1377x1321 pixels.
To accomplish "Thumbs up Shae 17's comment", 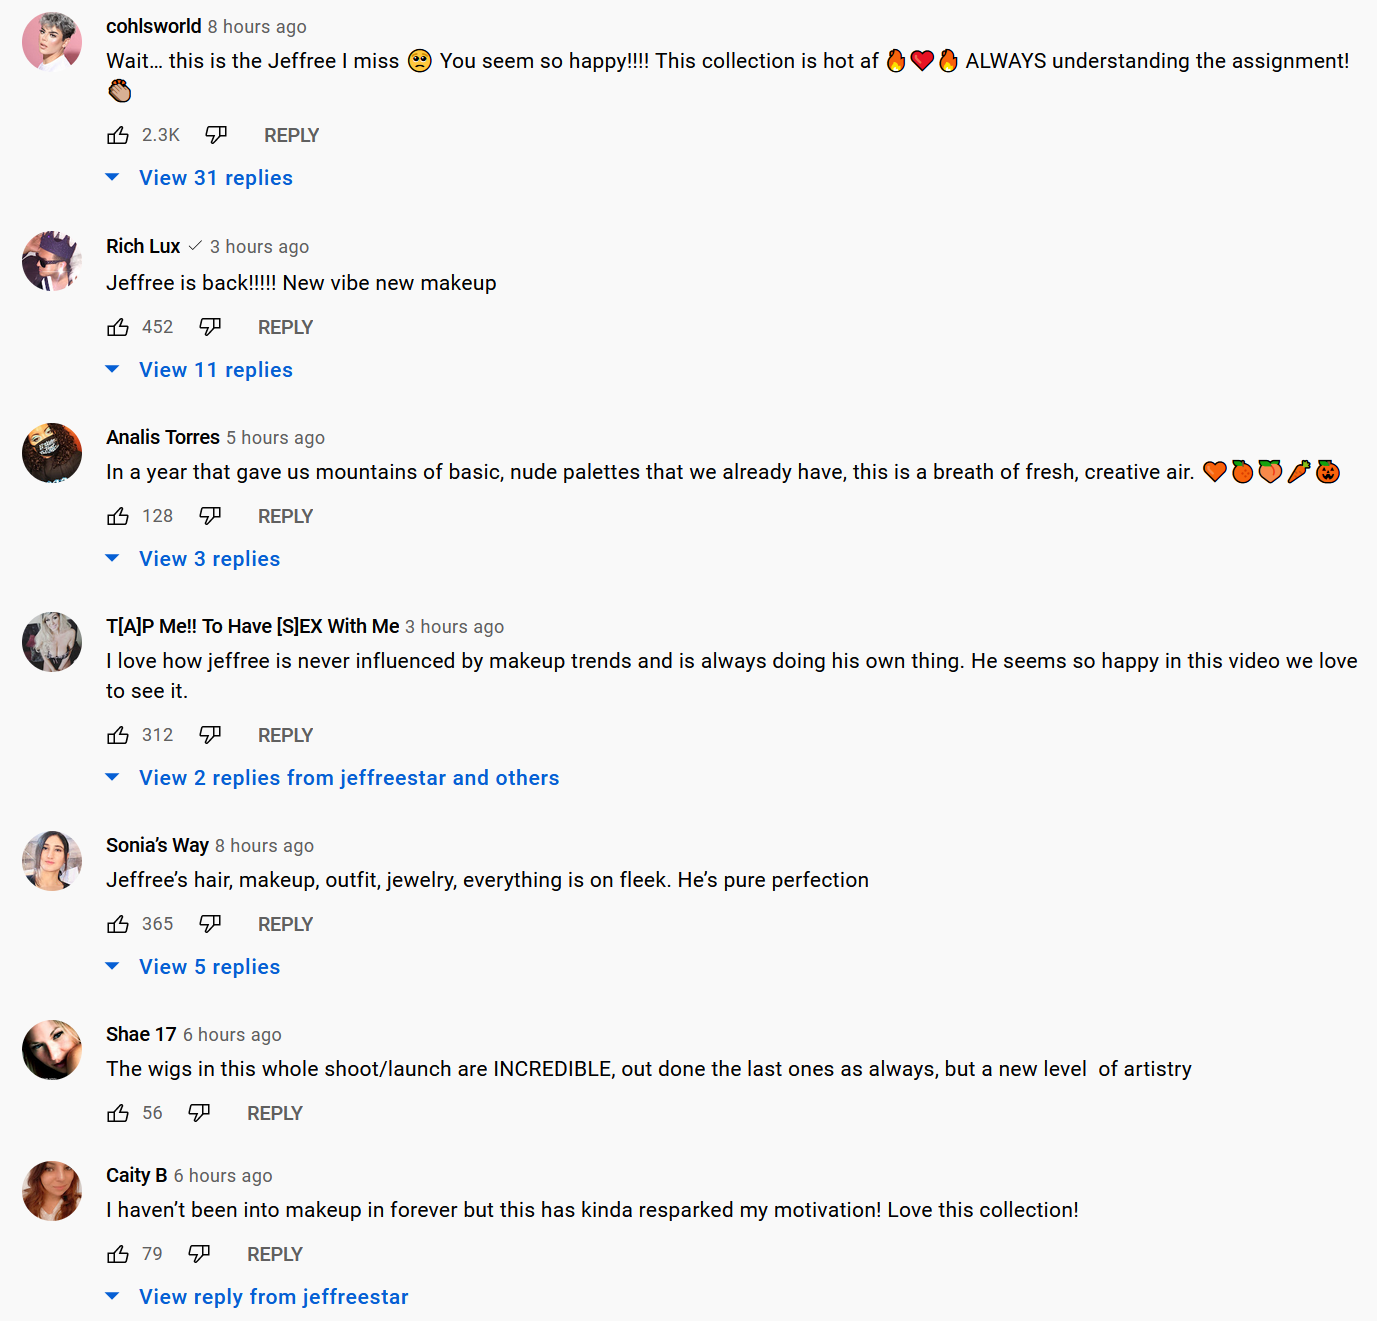I will click(118, 1113).
